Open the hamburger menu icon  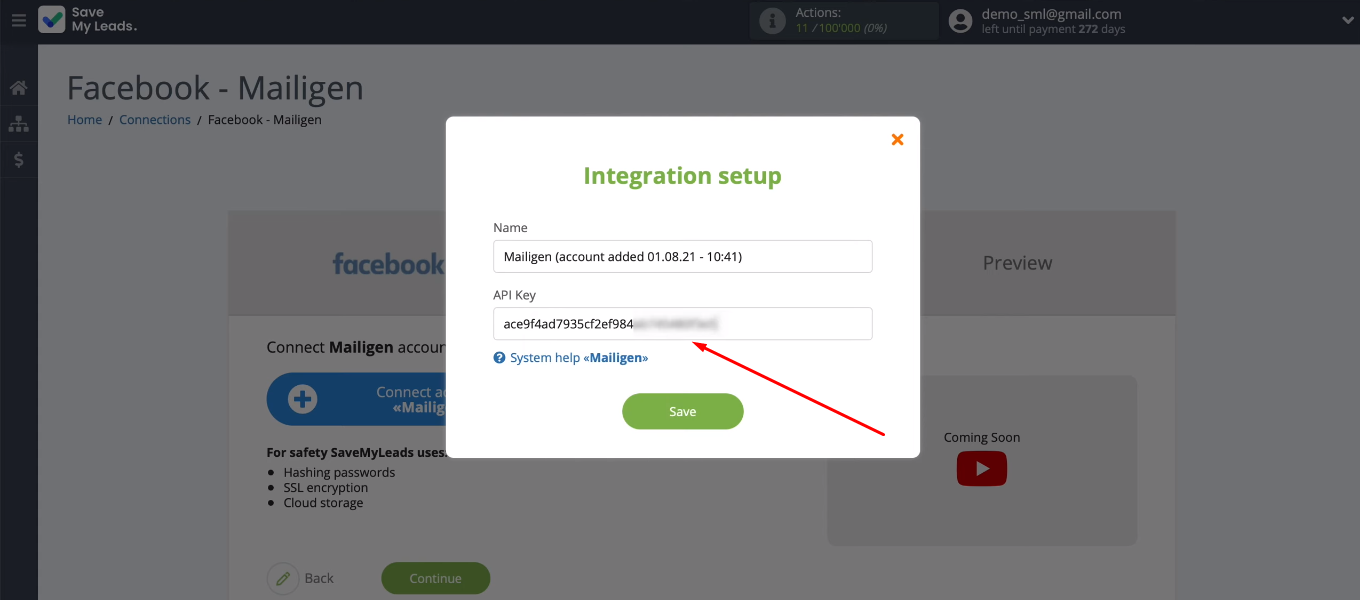(18, 20)
